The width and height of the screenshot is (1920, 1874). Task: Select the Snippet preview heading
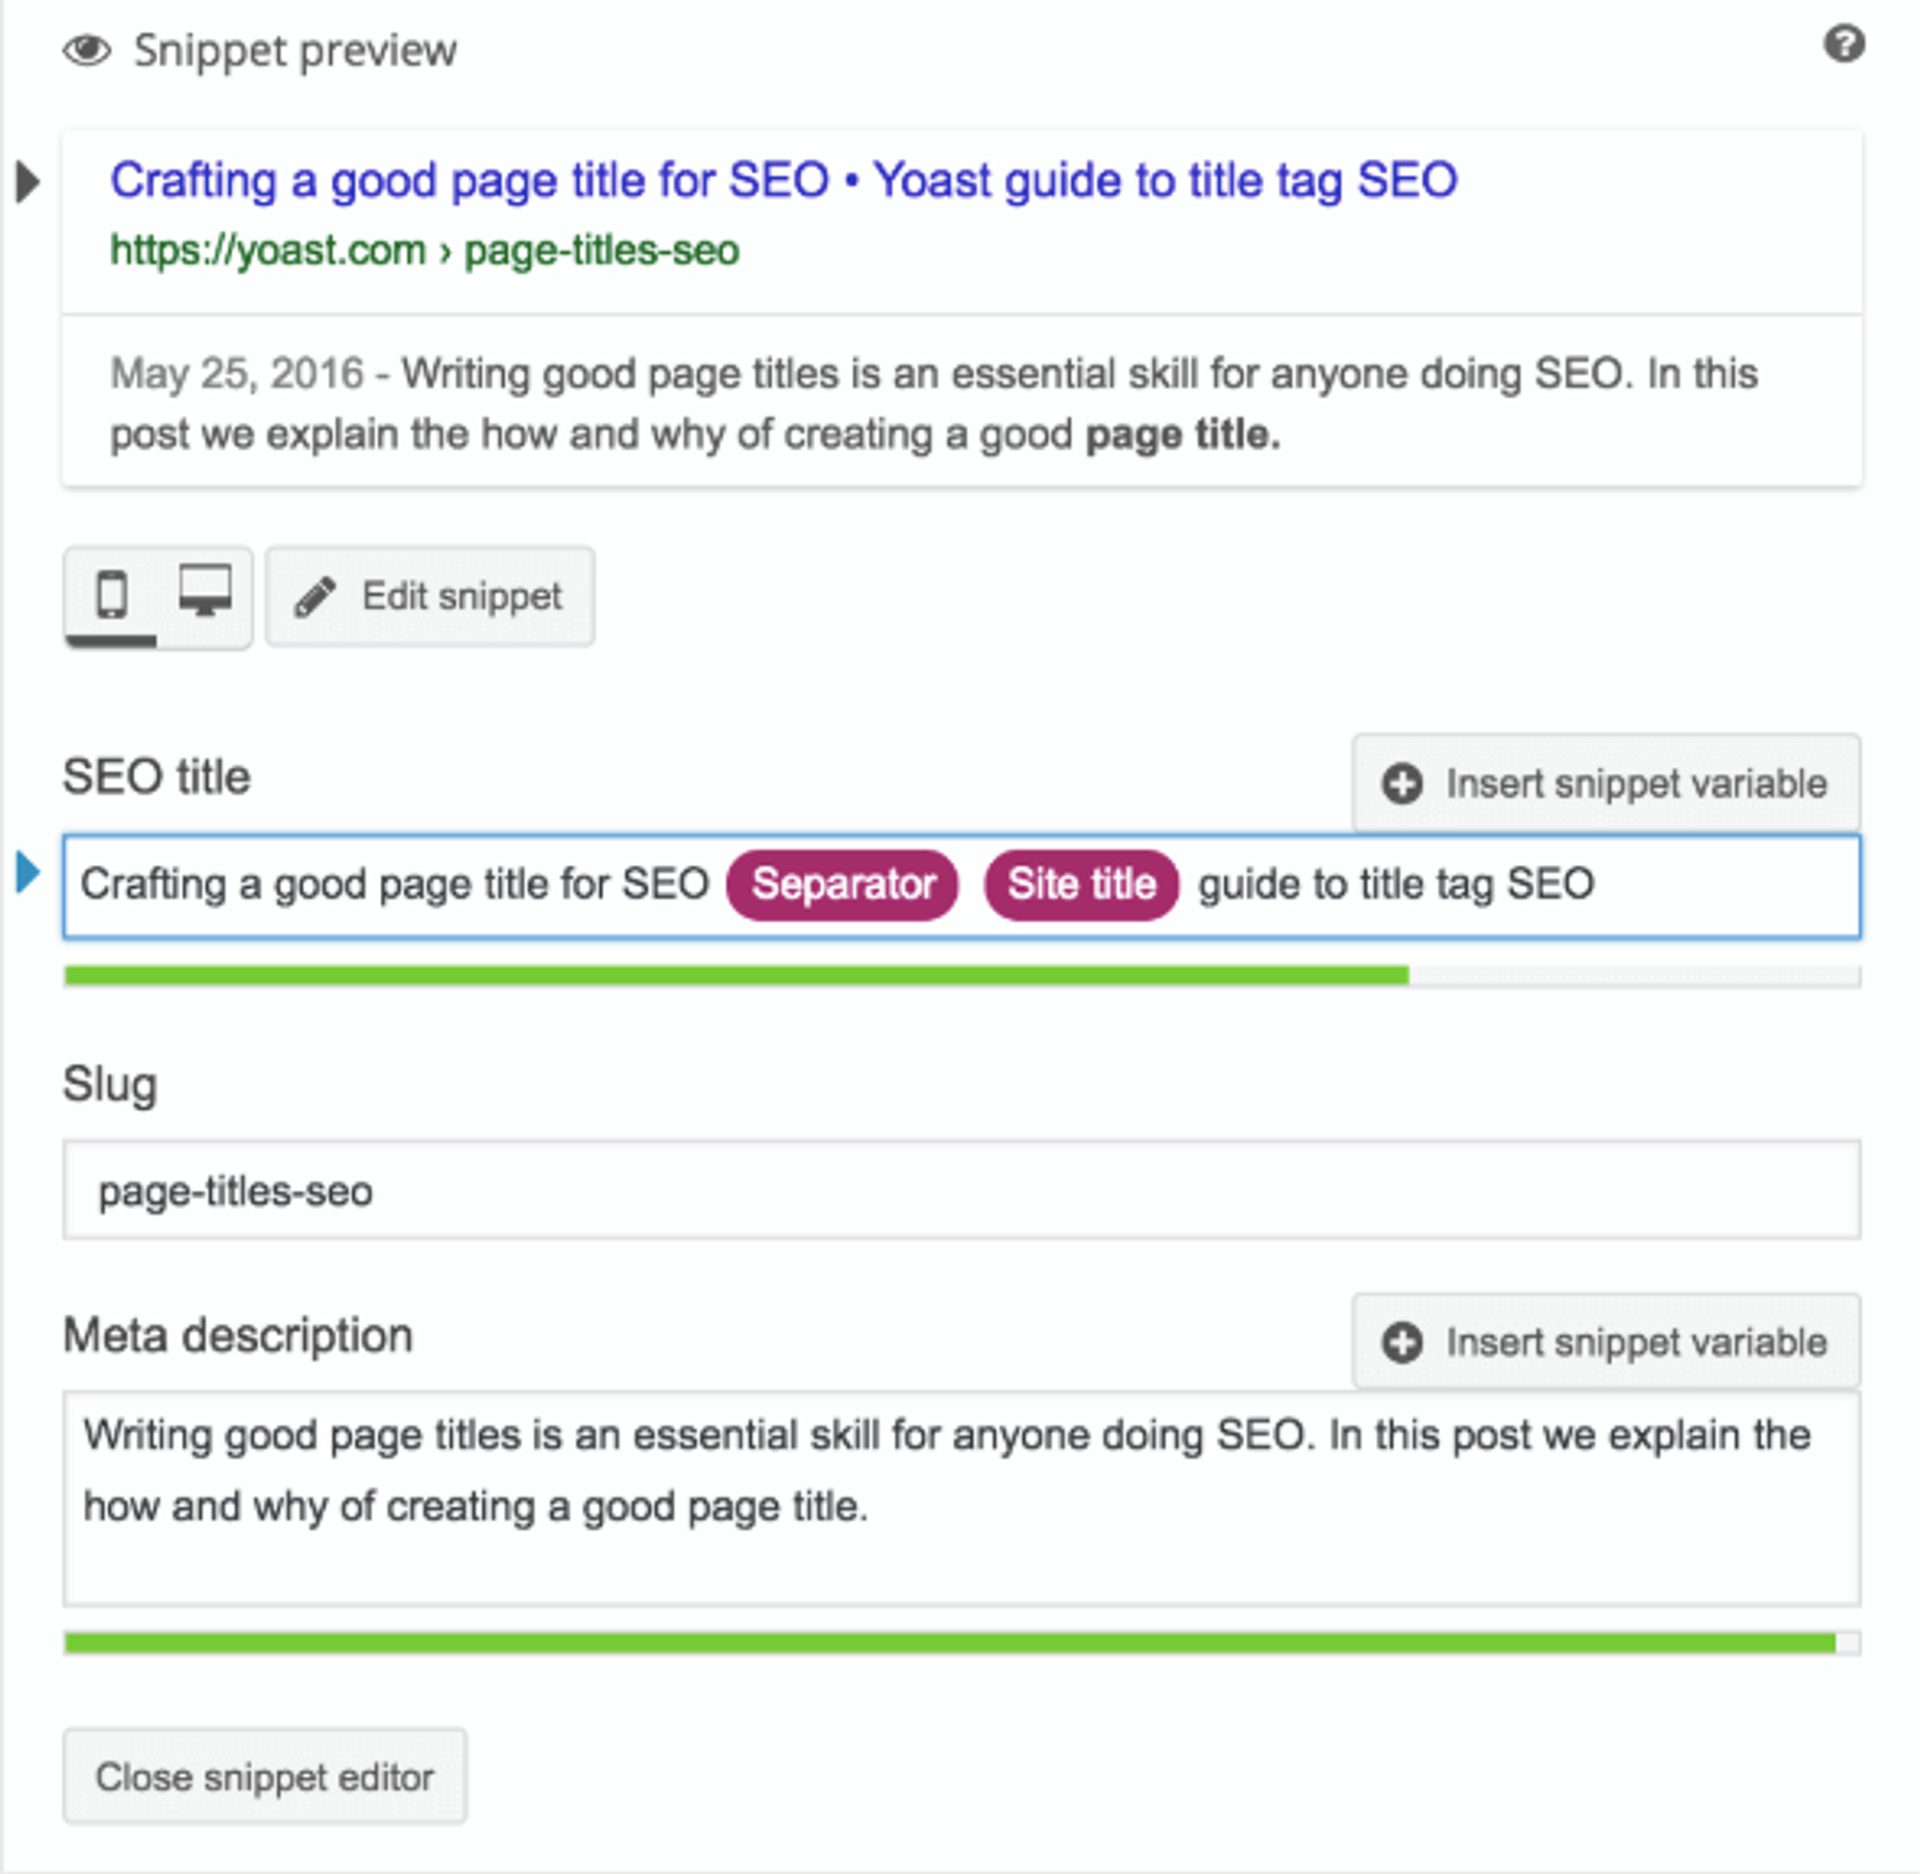(295, 48)
